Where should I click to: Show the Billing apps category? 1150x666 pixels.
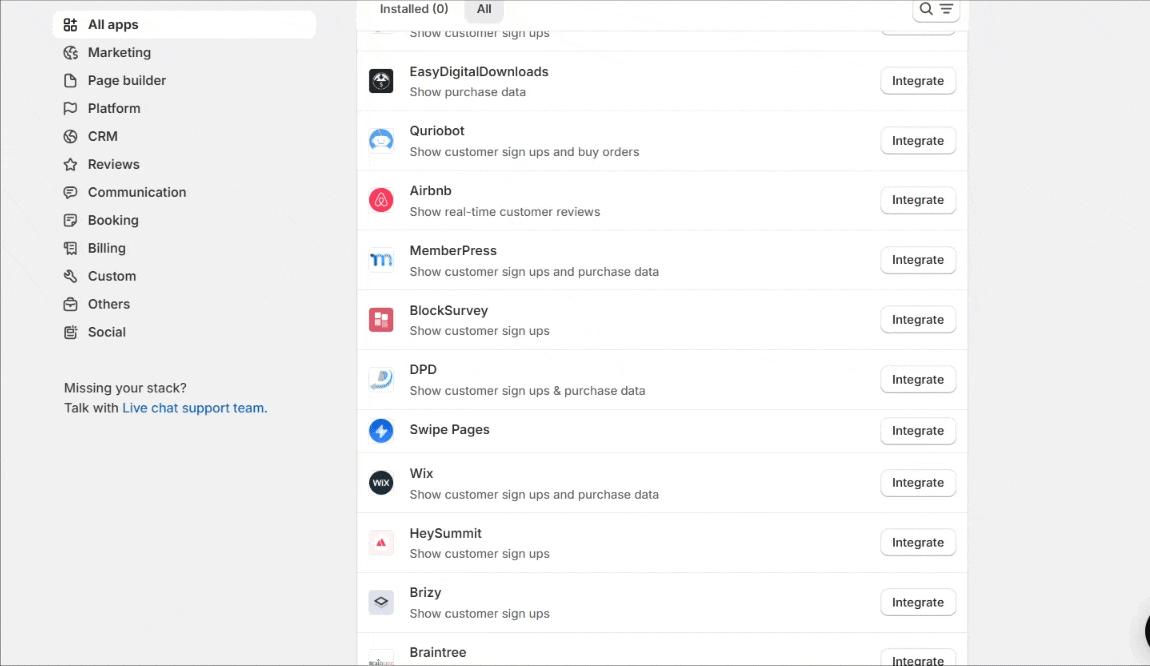[106, 248]
